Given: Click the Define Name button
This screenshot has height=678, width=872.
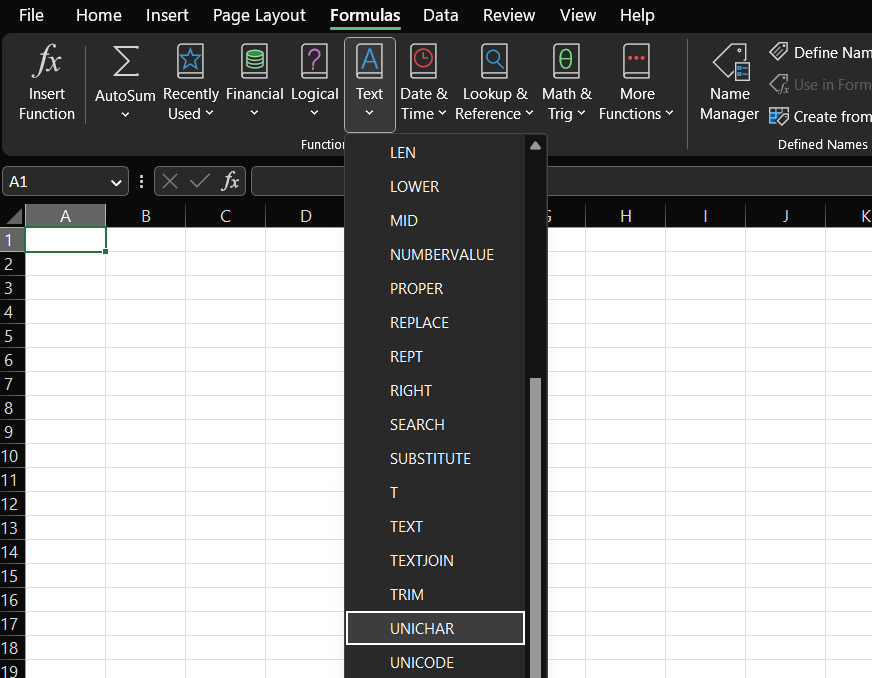Looking at the screenshot, I should pyautogui.click(x=820, y=52).
